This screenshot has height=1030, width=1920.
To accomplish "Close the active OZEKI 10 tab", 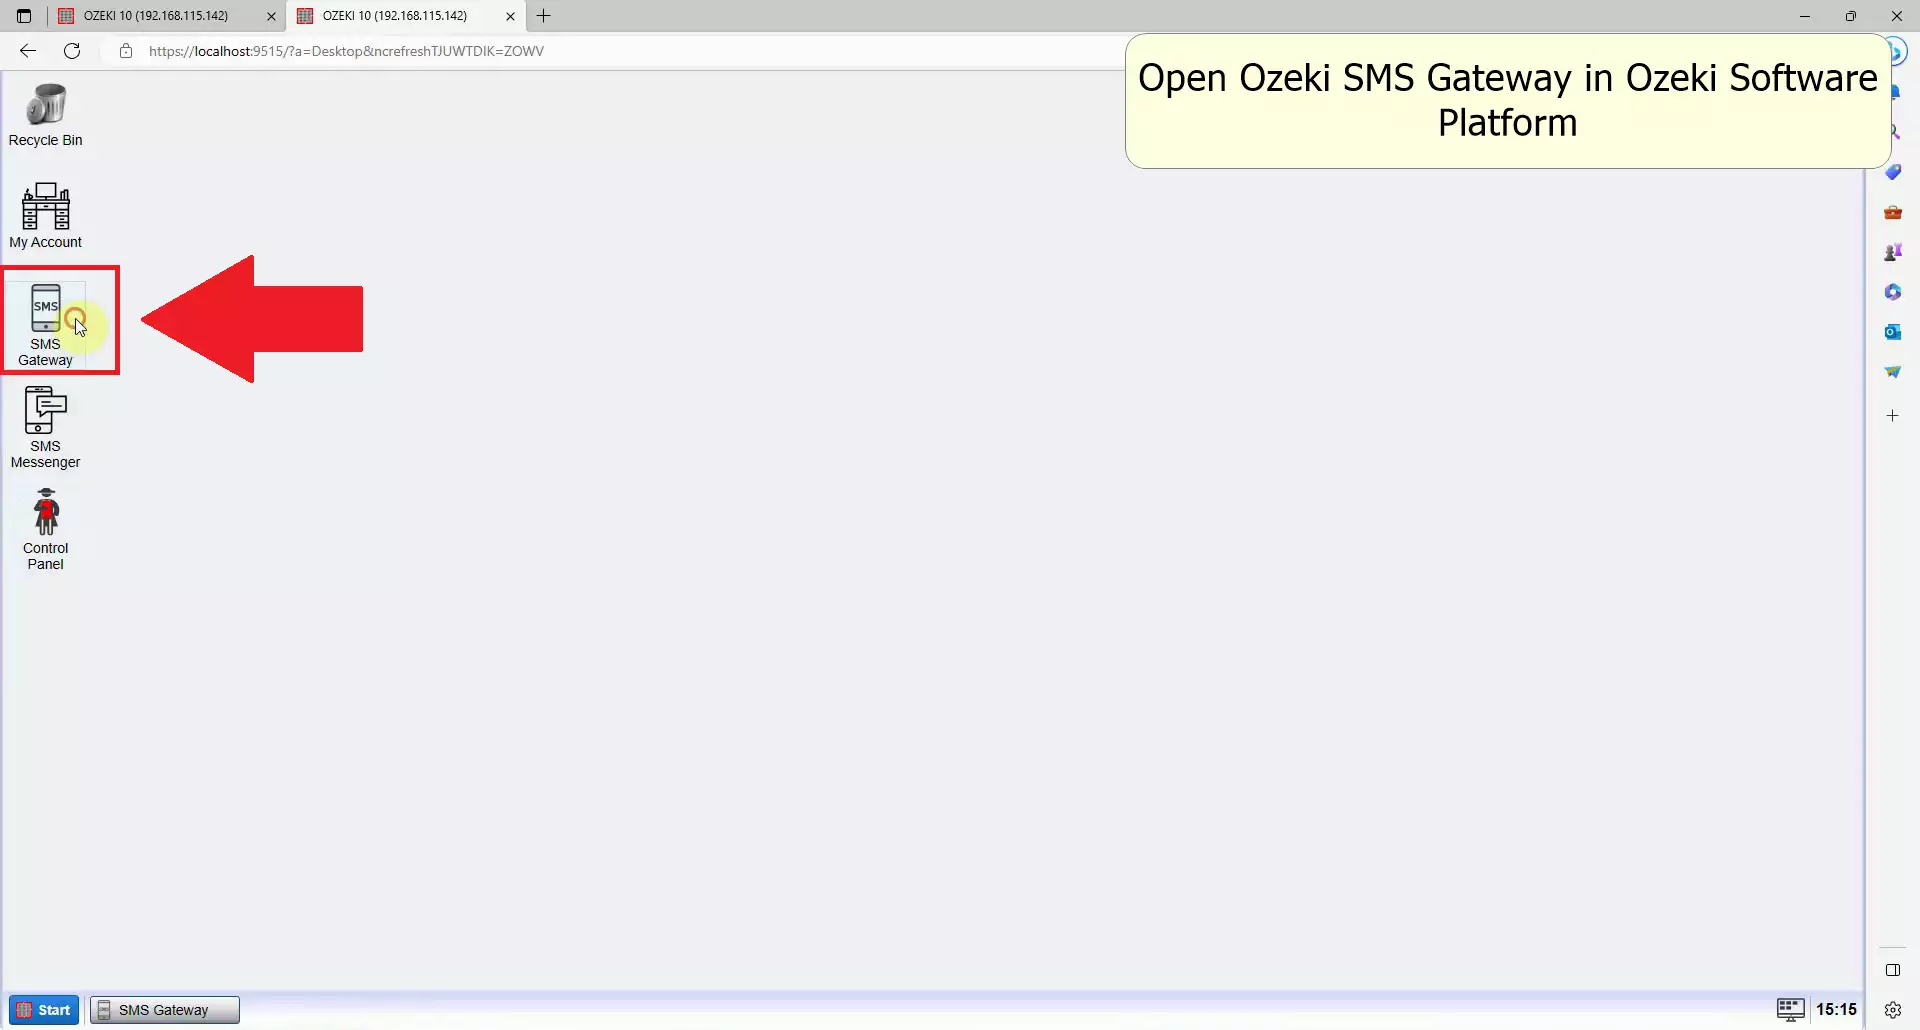I will pos(510,16).
